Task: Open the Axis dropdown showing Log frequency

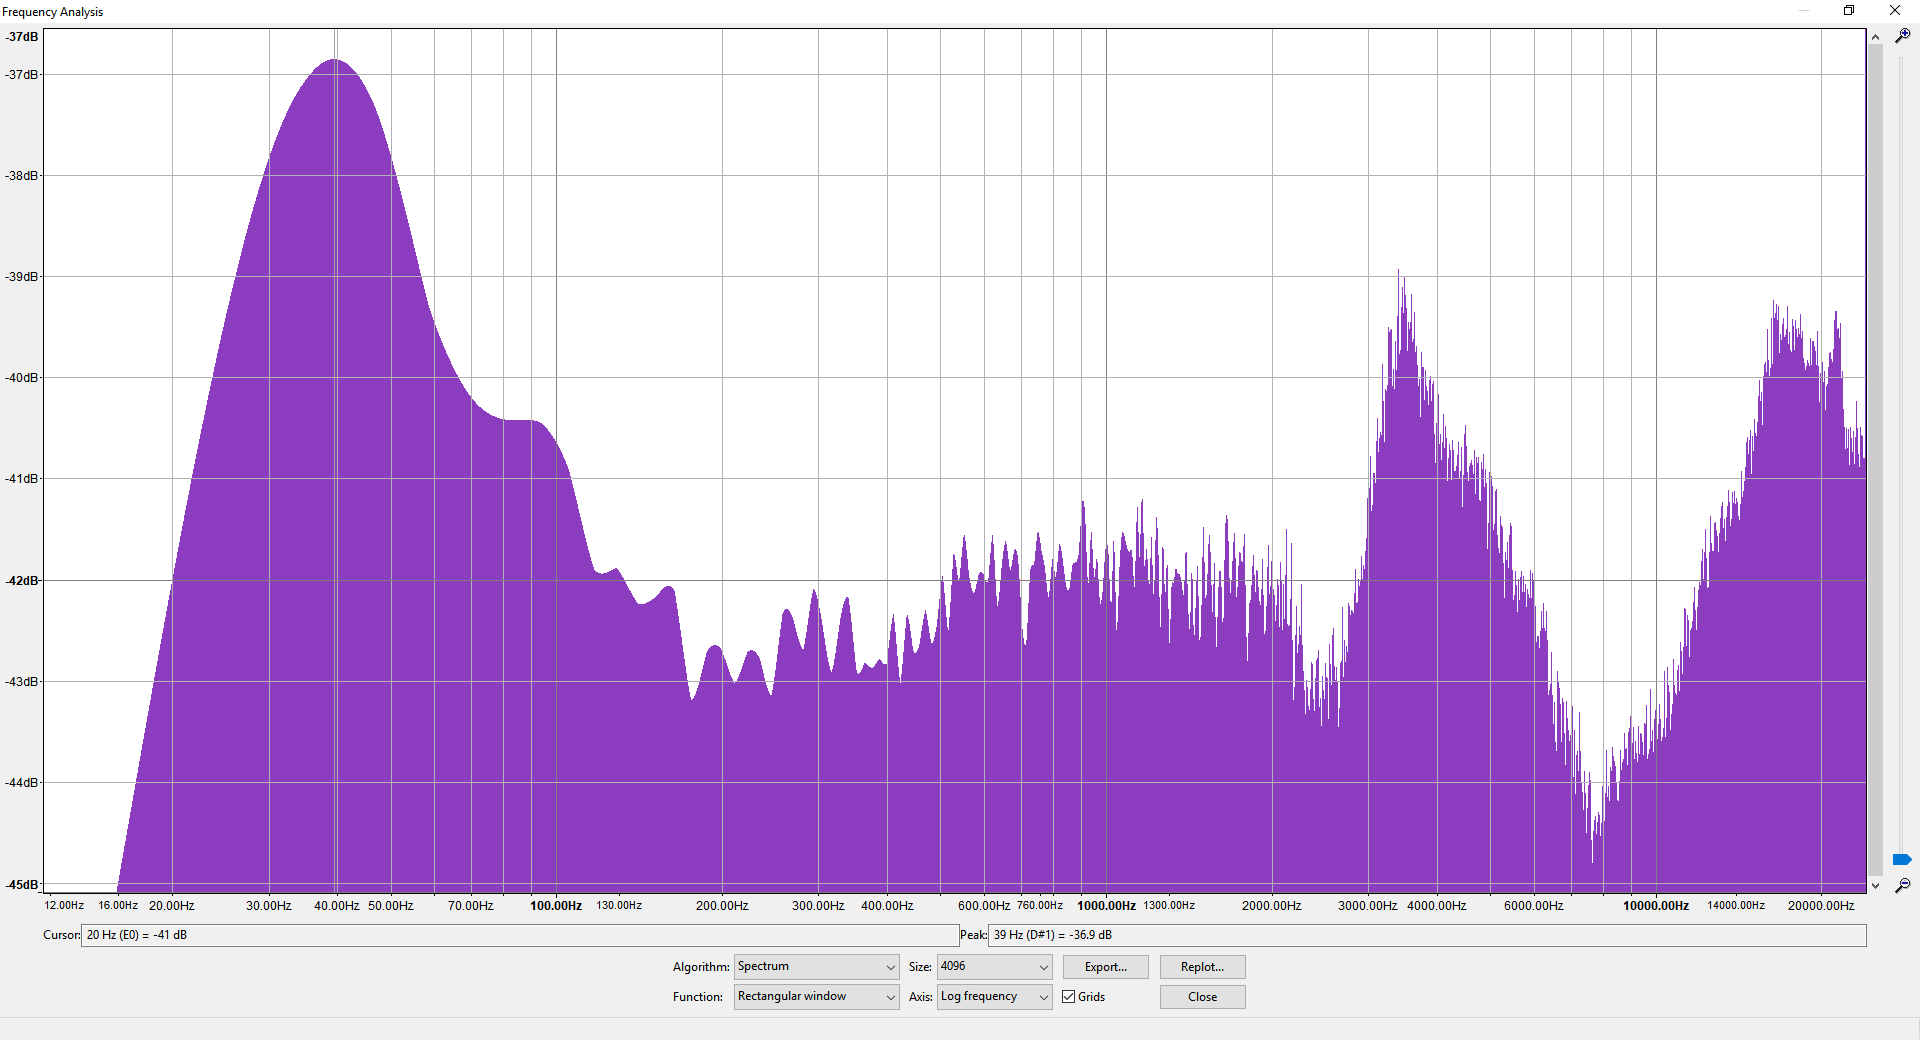Action: coord(994,997)
